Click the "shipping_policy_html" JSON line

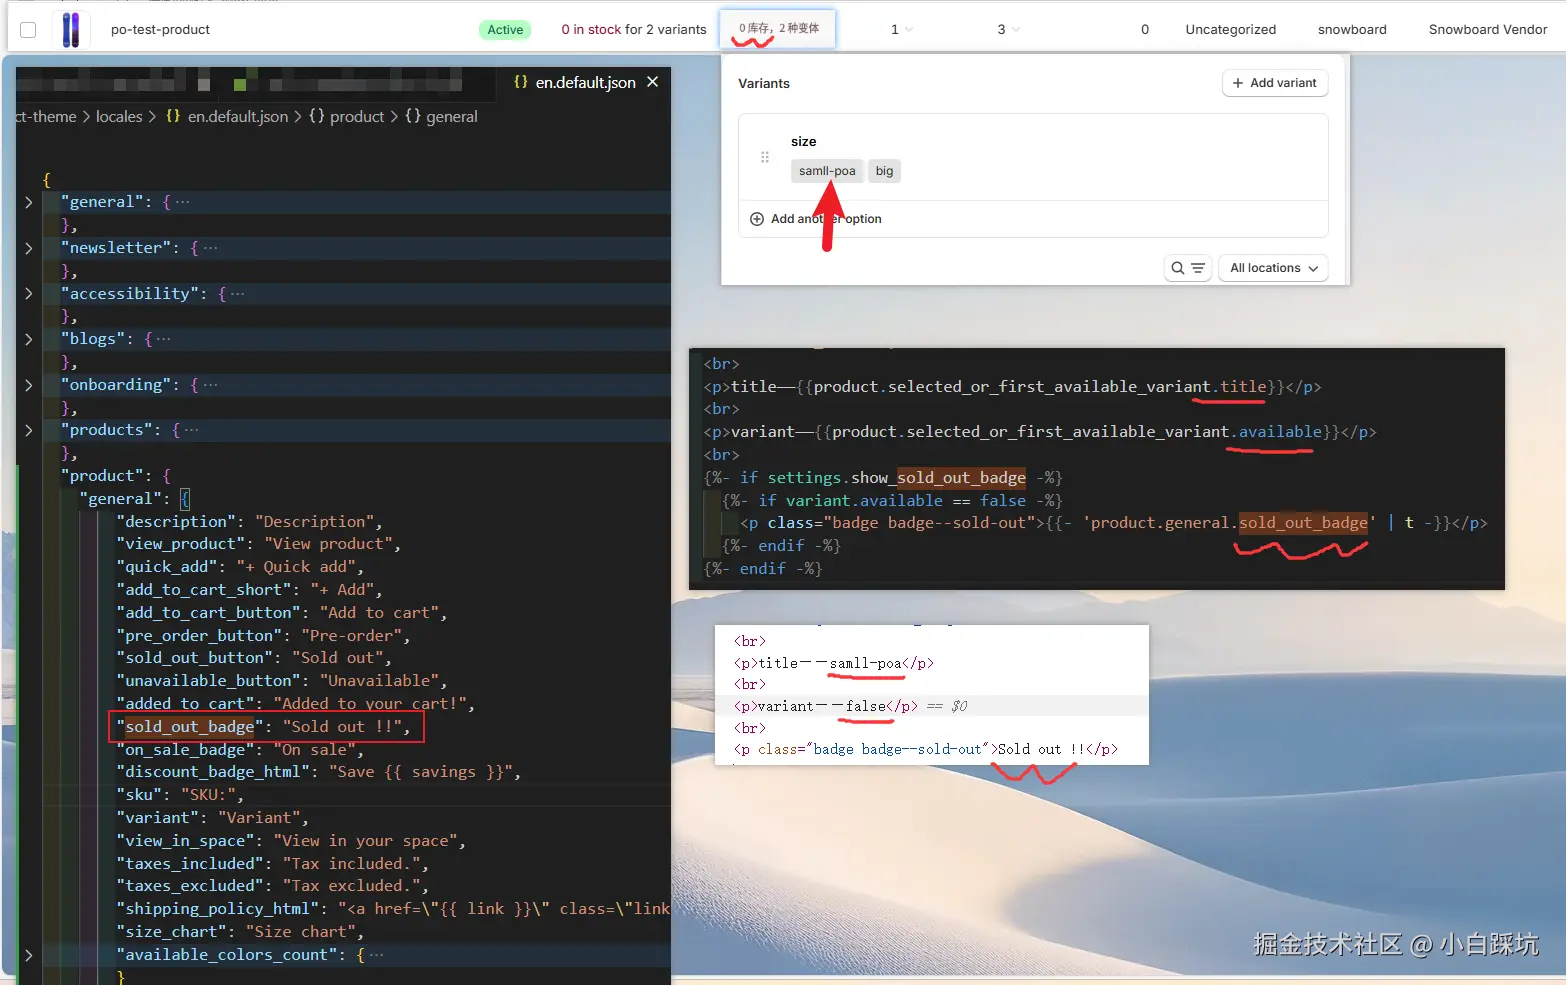click(x=393, y=909)
